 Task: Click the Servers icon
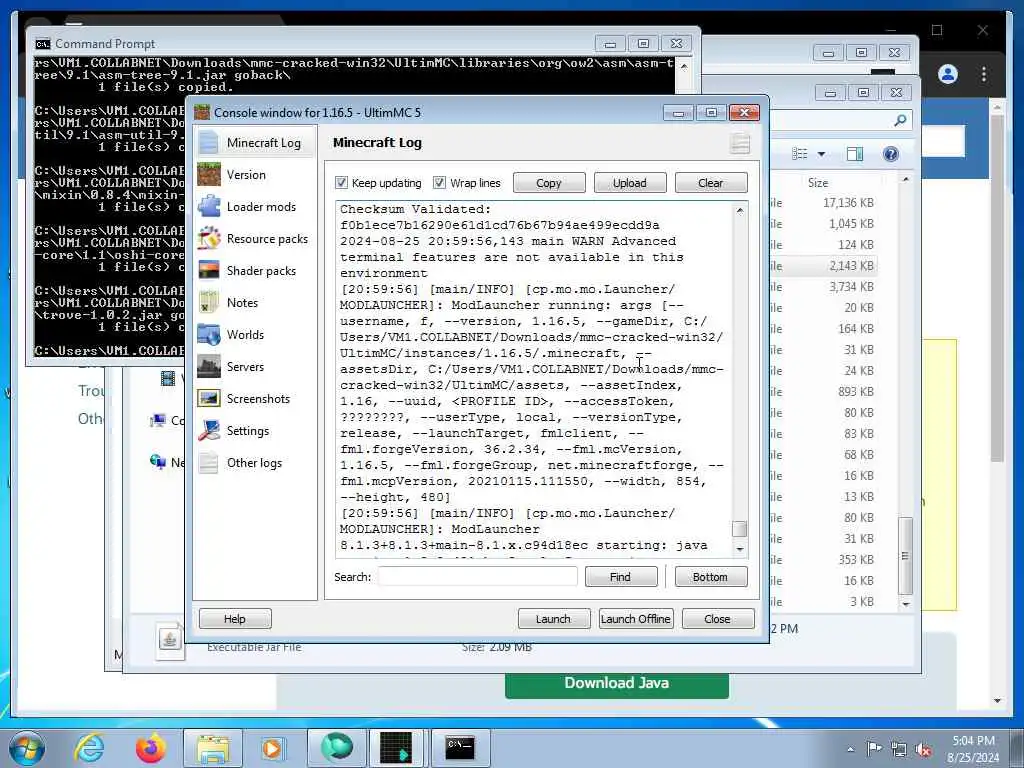208,366
